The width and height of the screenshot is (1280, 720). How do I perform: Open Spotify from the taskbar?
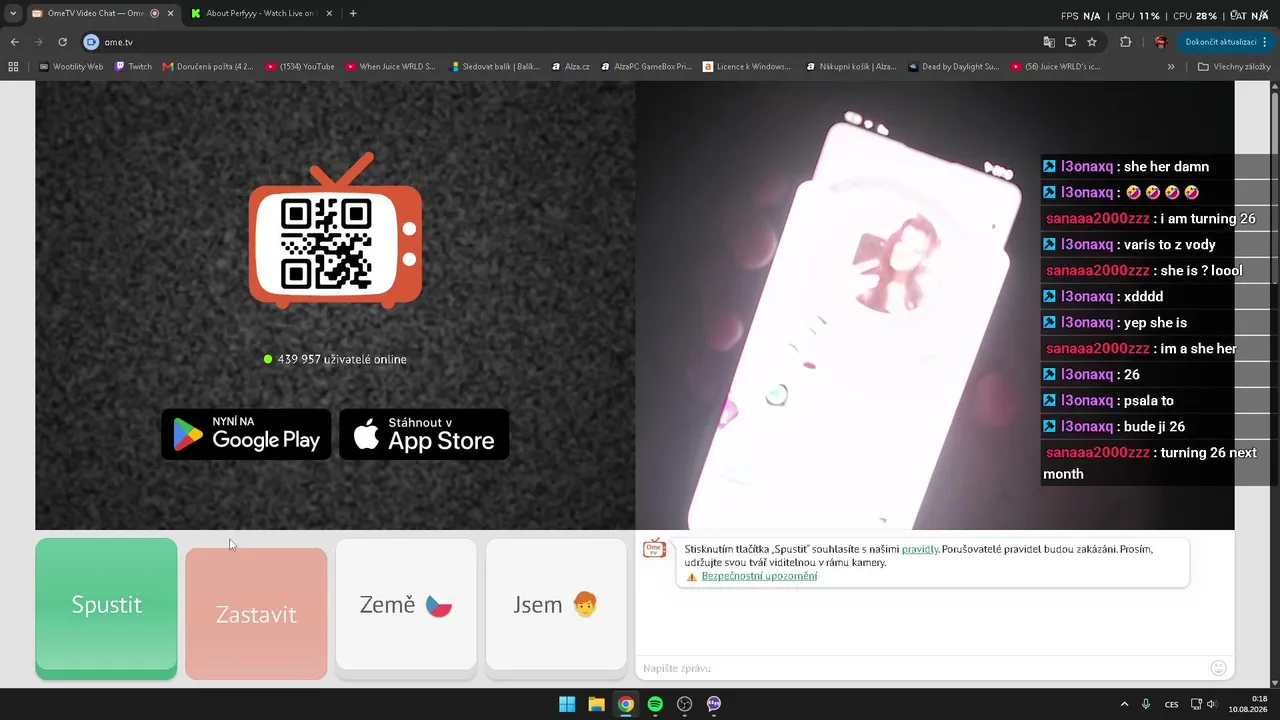655,704
